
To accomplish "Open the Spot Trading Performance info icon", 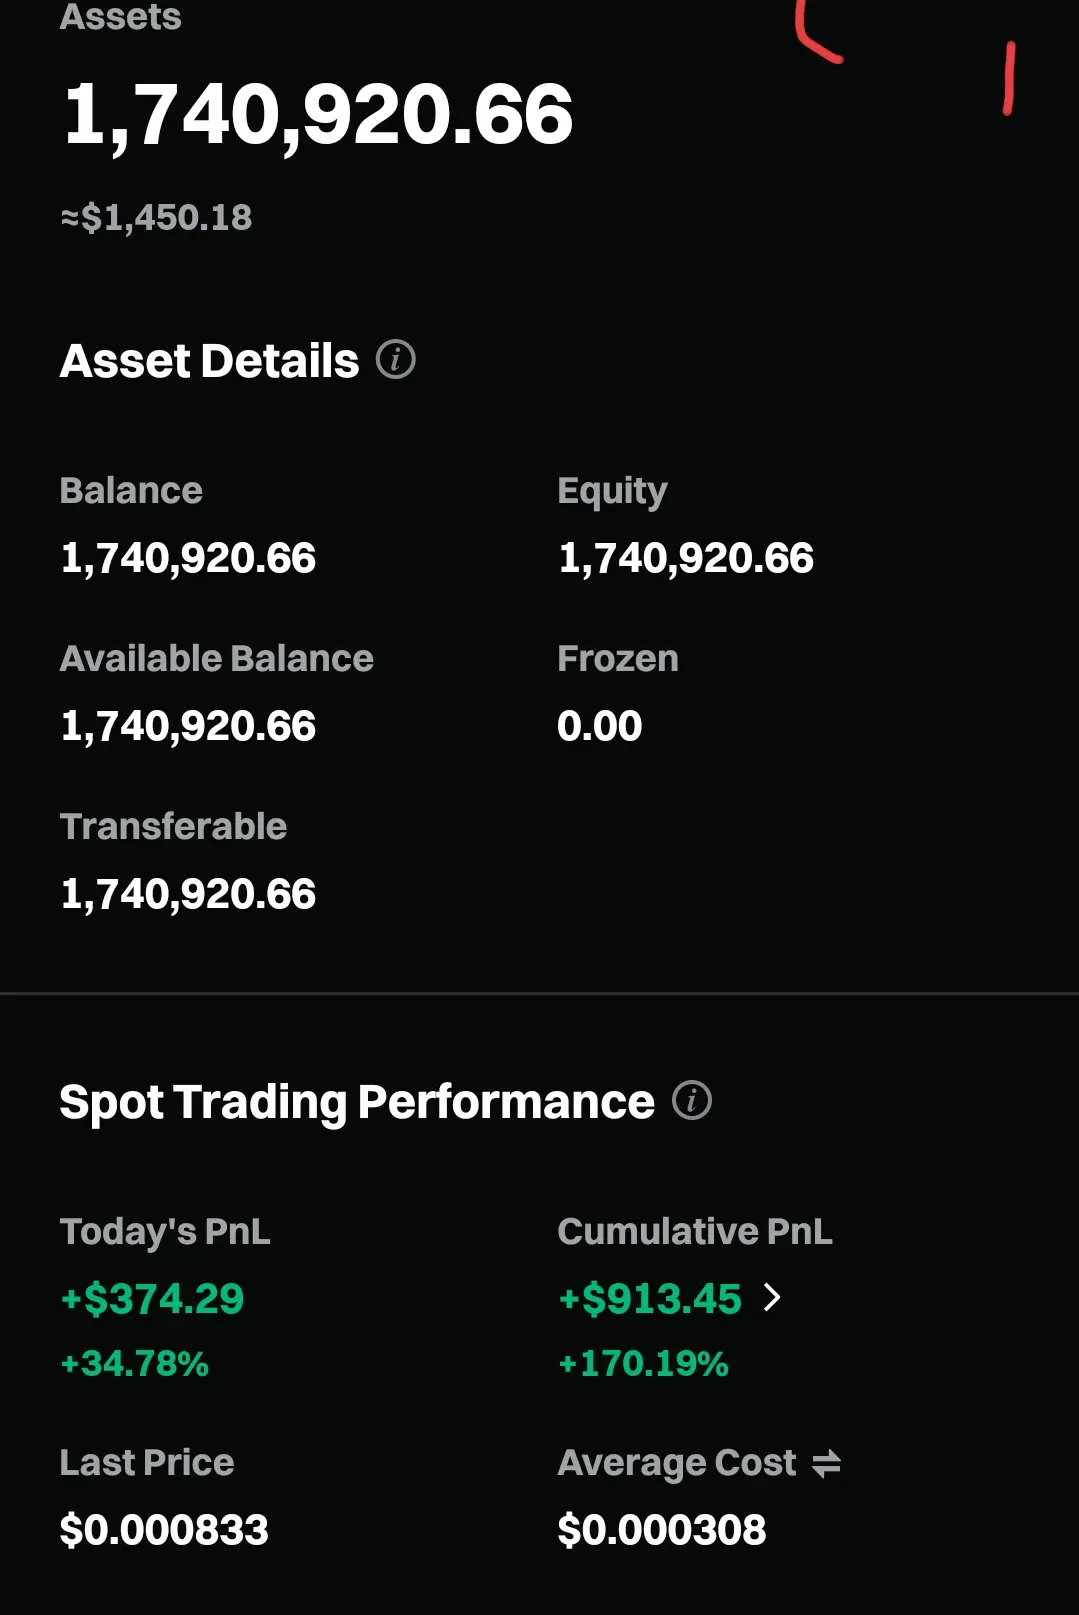I will pos(691,1100).
